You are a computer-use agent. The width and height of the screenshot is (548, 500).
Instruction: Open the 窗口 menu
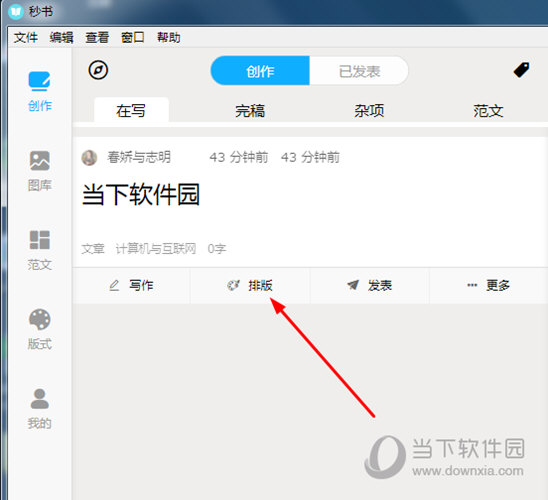coord(133,37)
